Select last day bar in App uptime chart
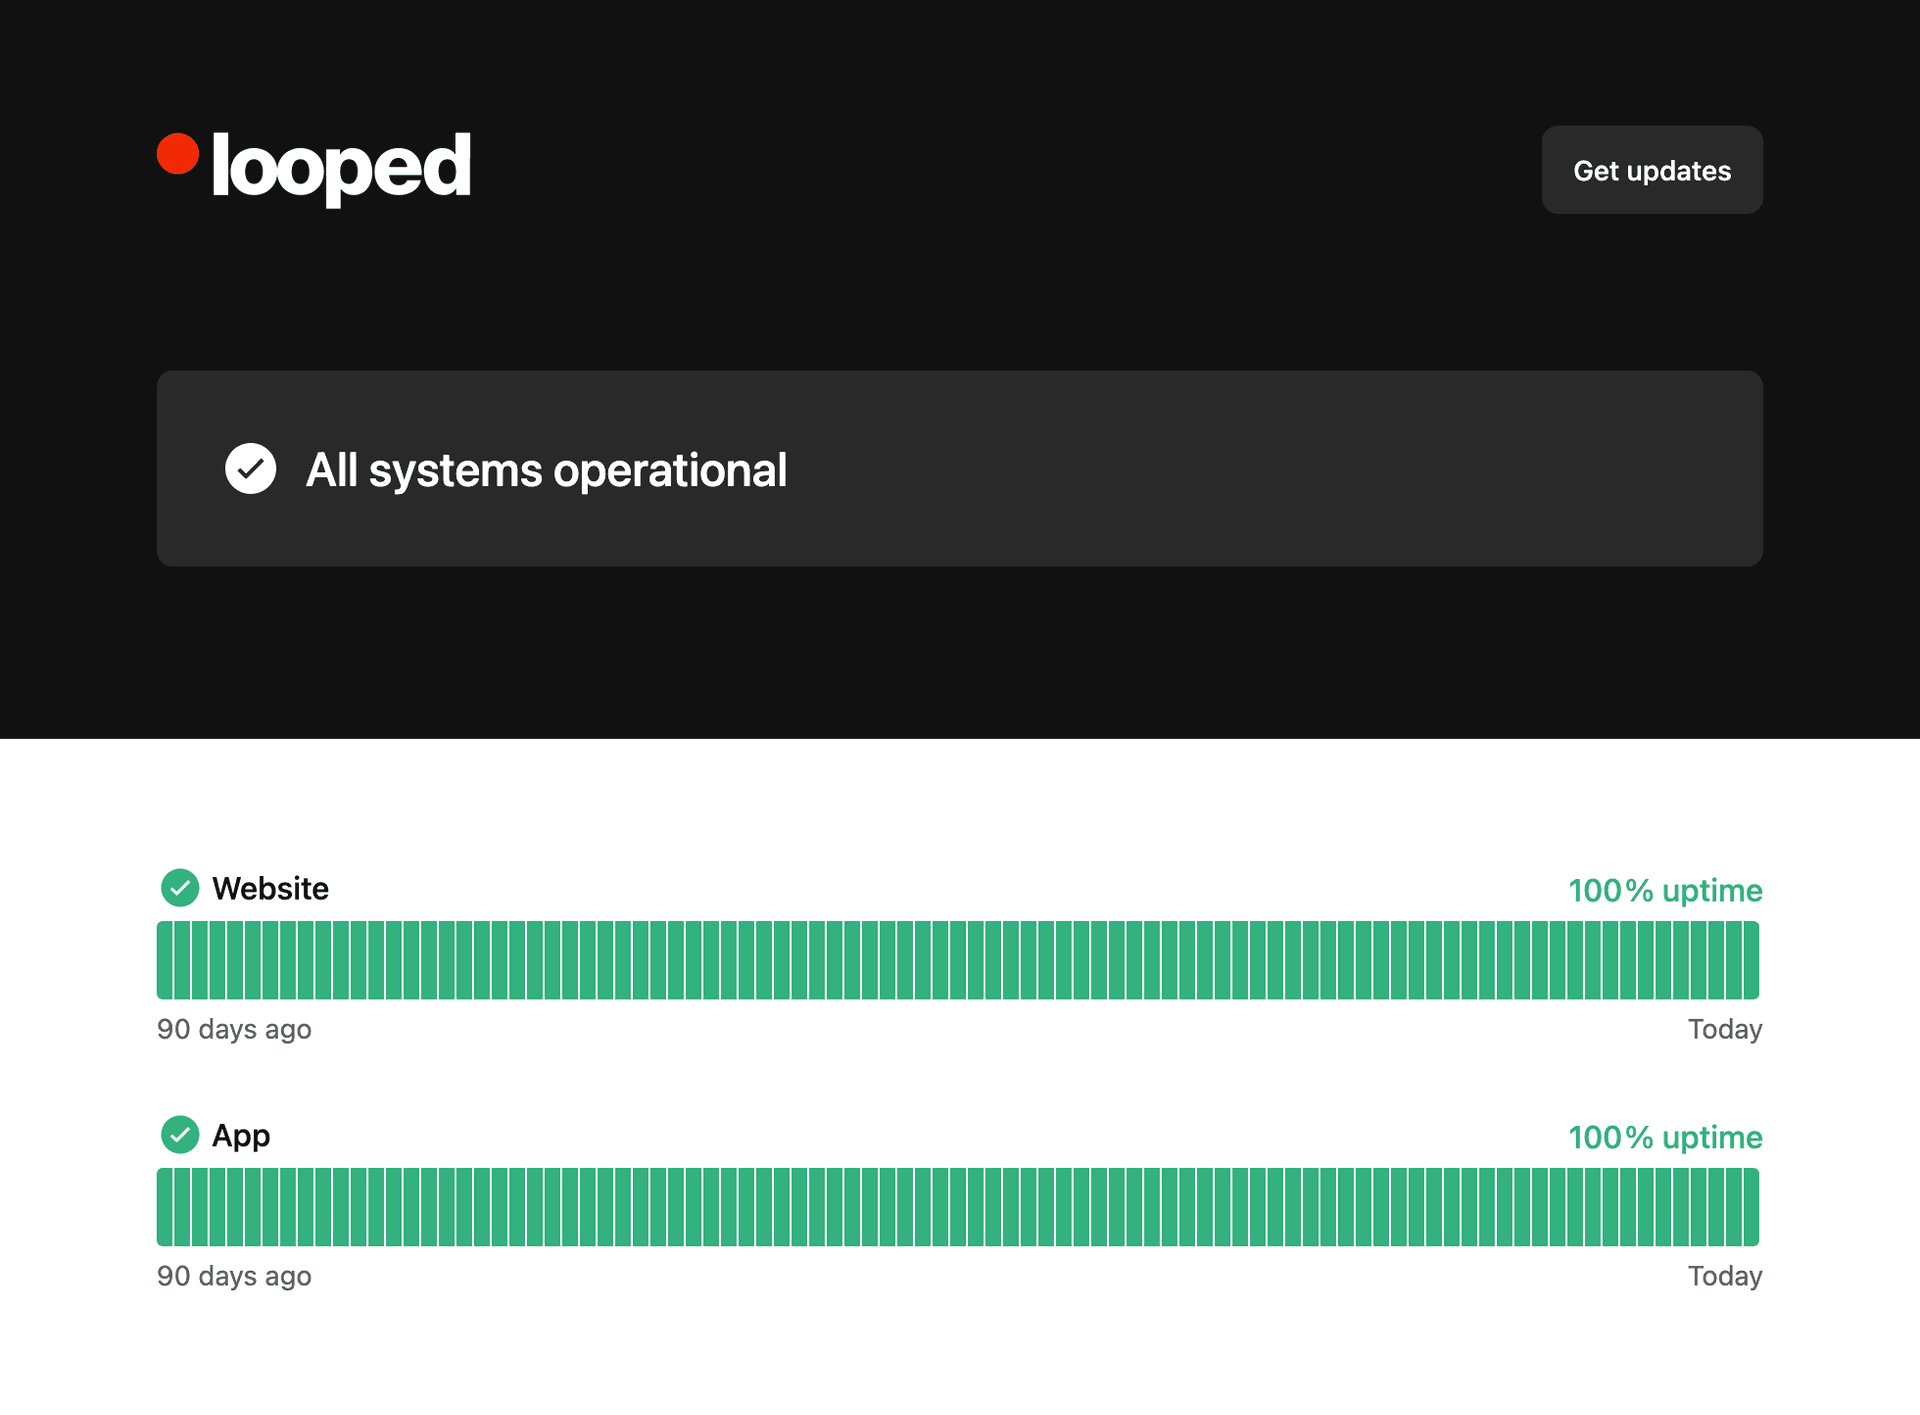Screen dimensions: 1920x1415 click(x=1751, y=1207)
